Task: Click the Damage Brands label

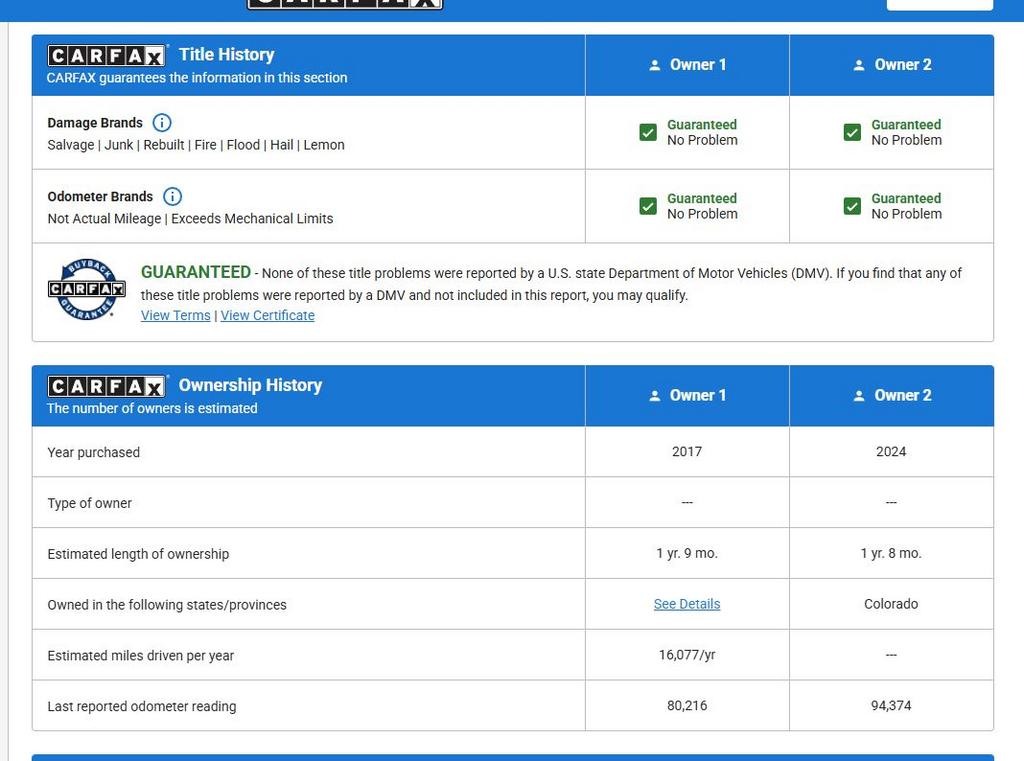Action: click(x=95, y=123)
